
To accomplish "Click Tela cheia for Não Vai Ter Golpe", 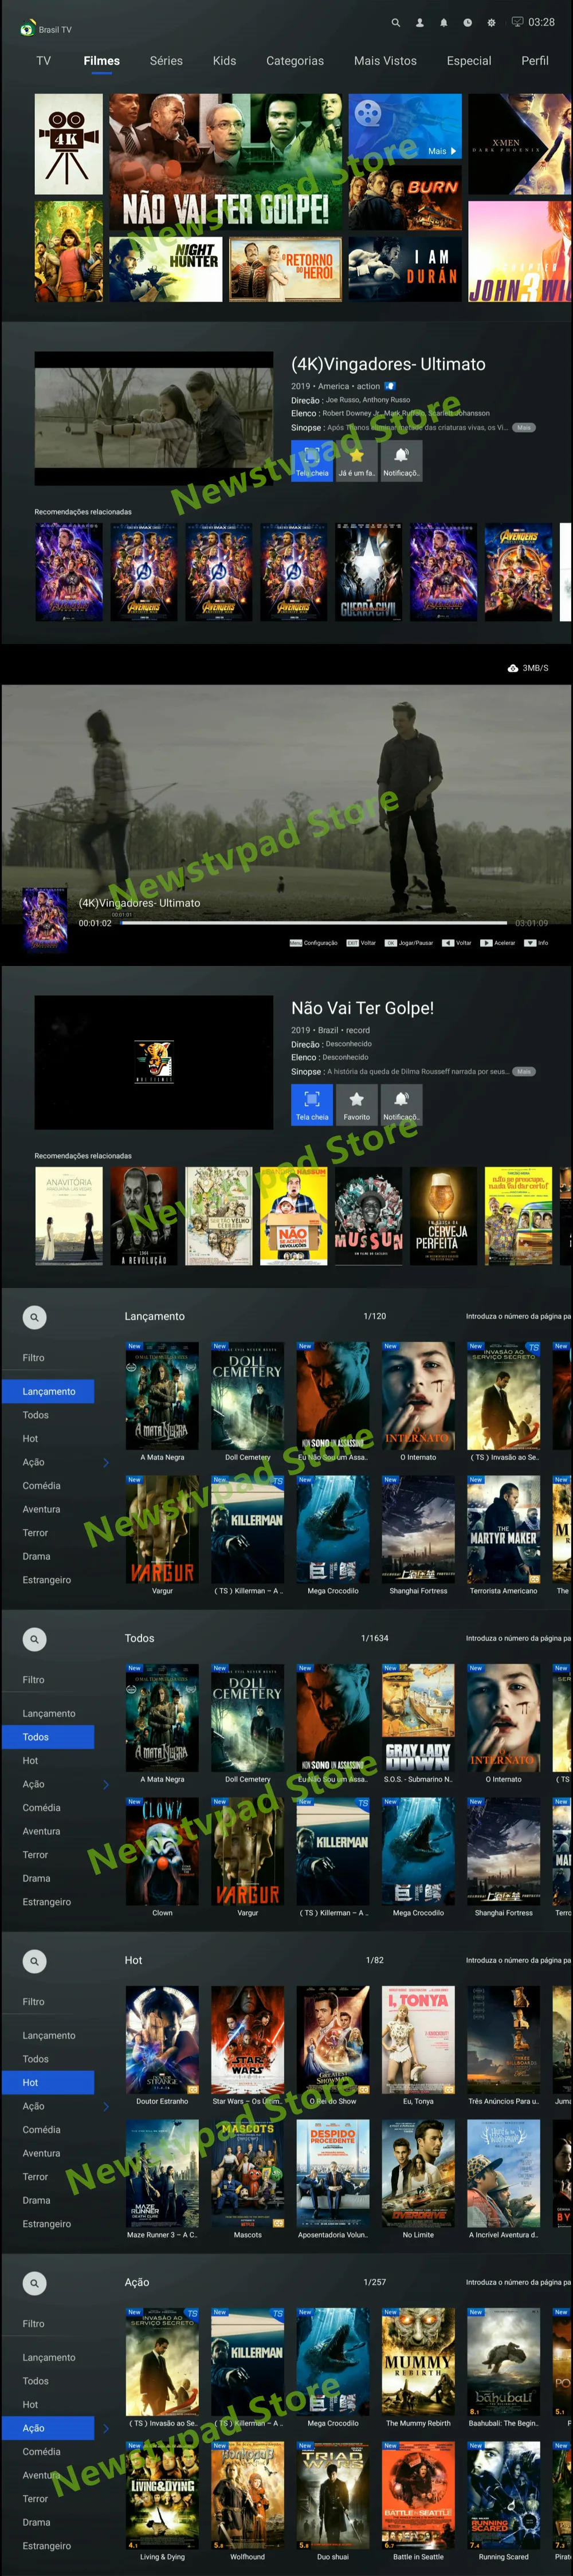I will tap(312, 1105).
